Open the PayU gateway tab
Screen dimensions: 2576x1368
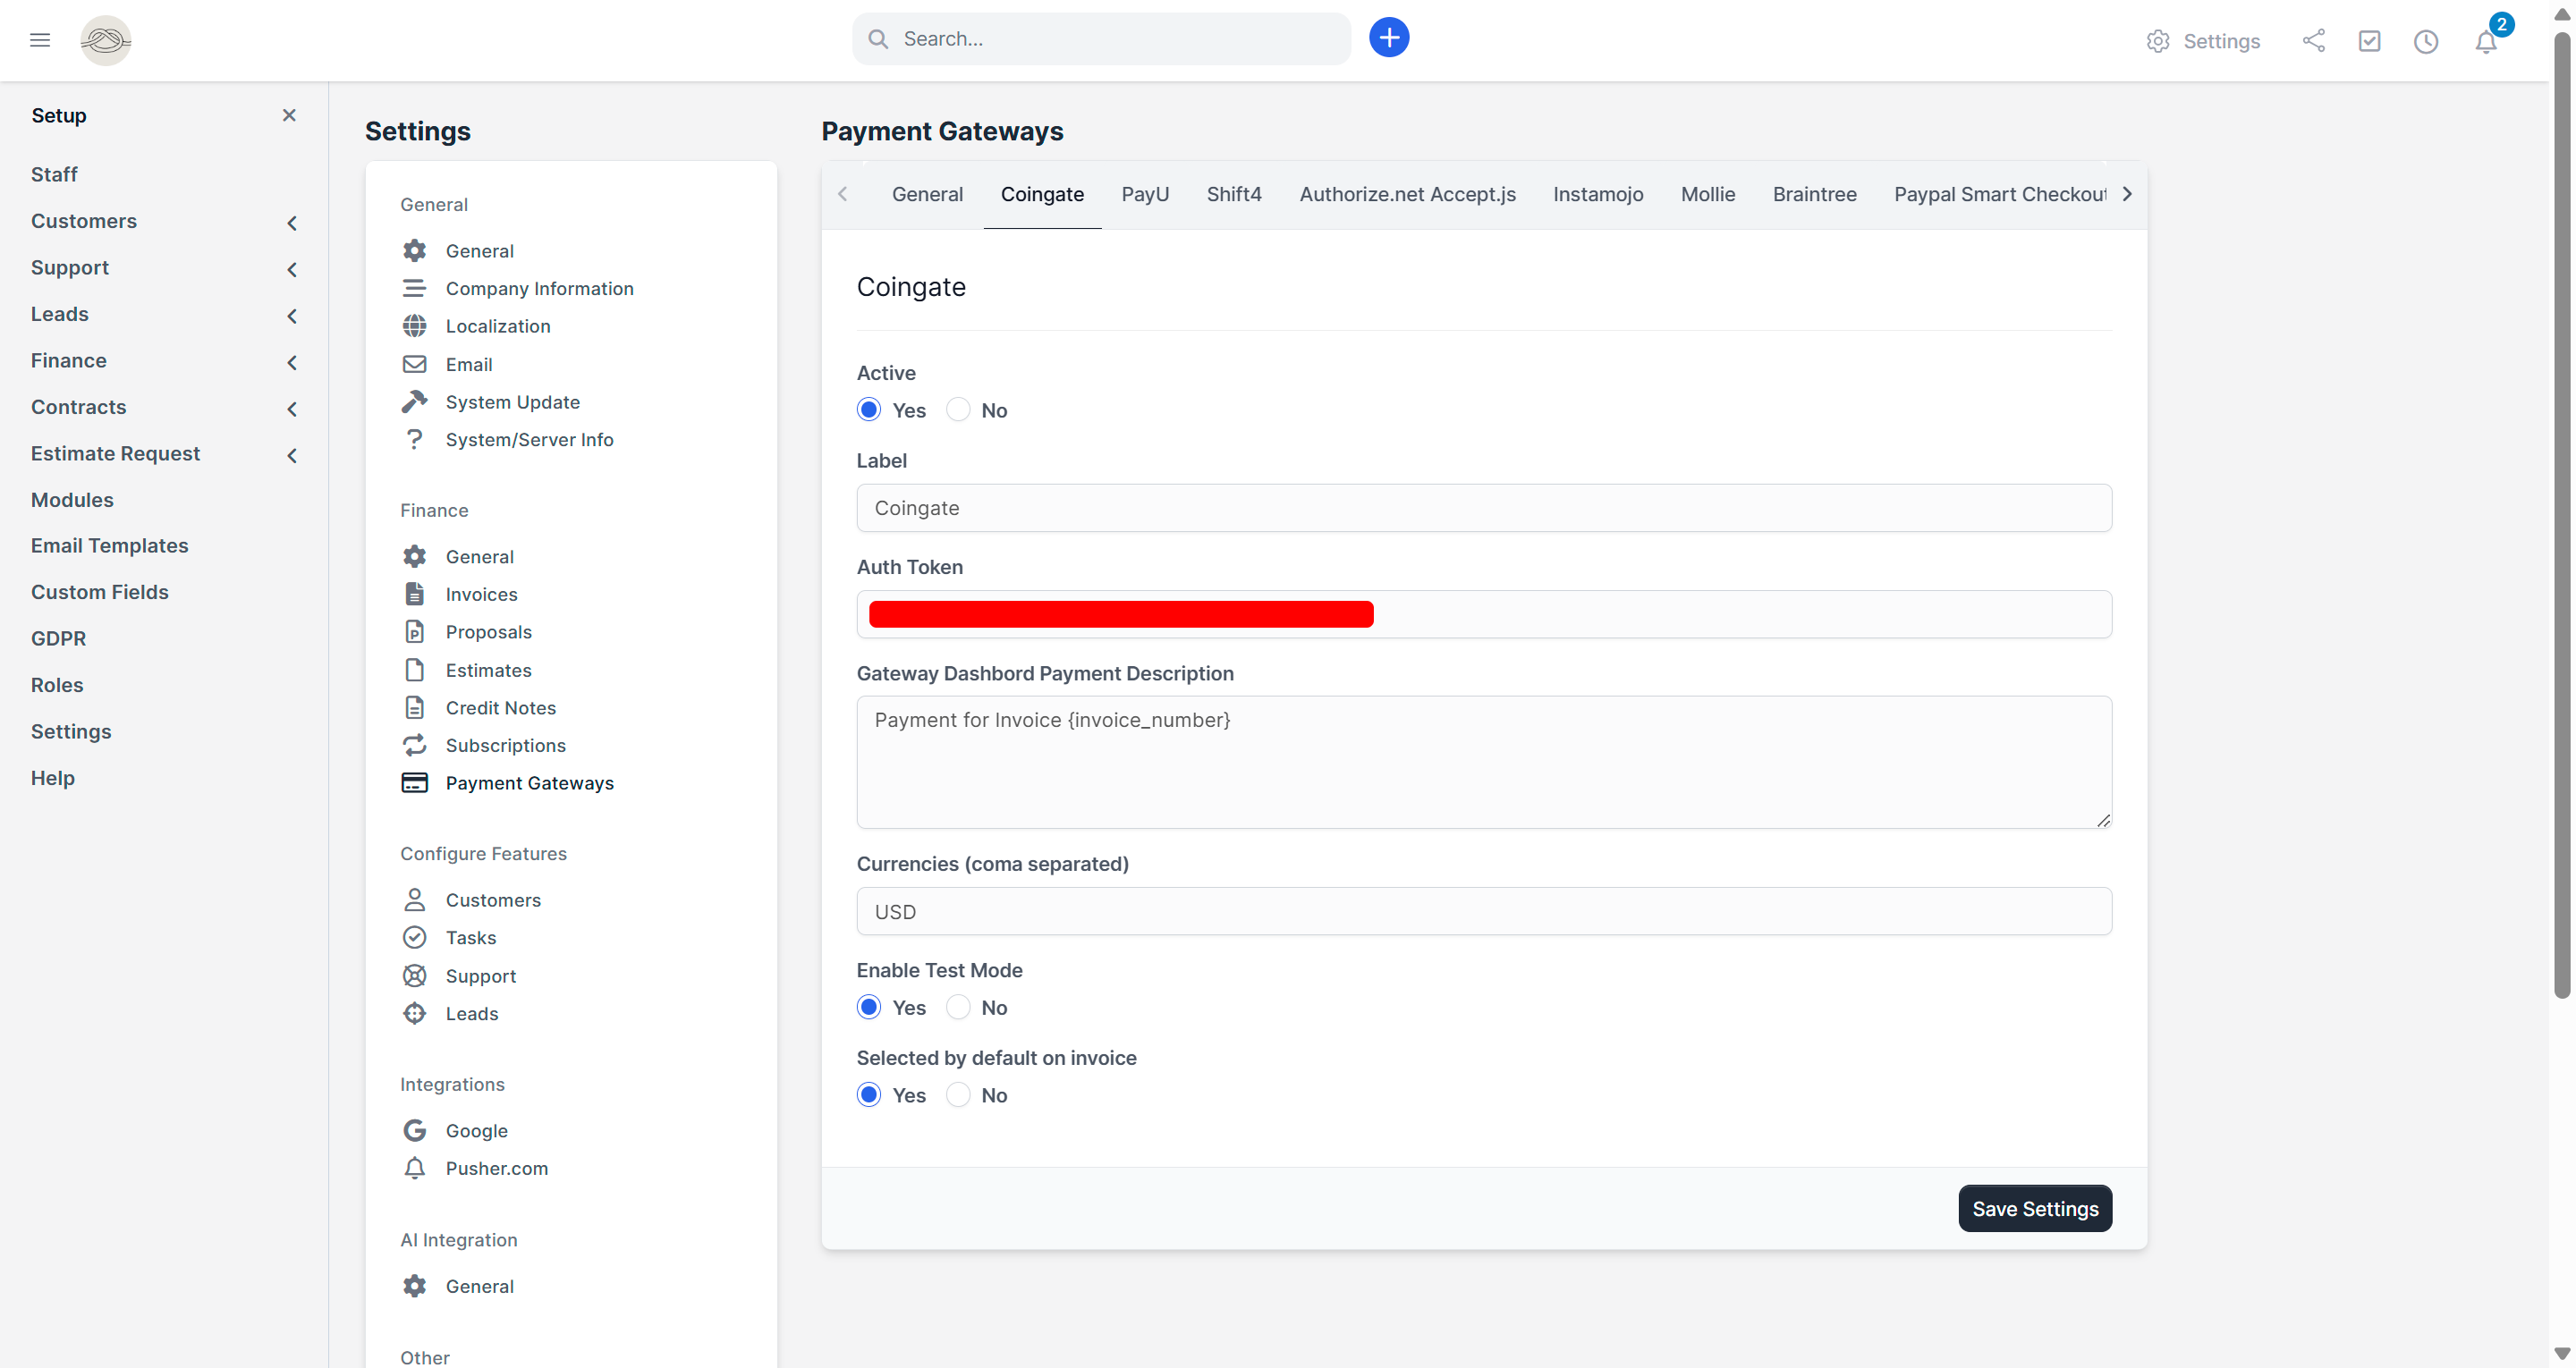(1145, 194)
